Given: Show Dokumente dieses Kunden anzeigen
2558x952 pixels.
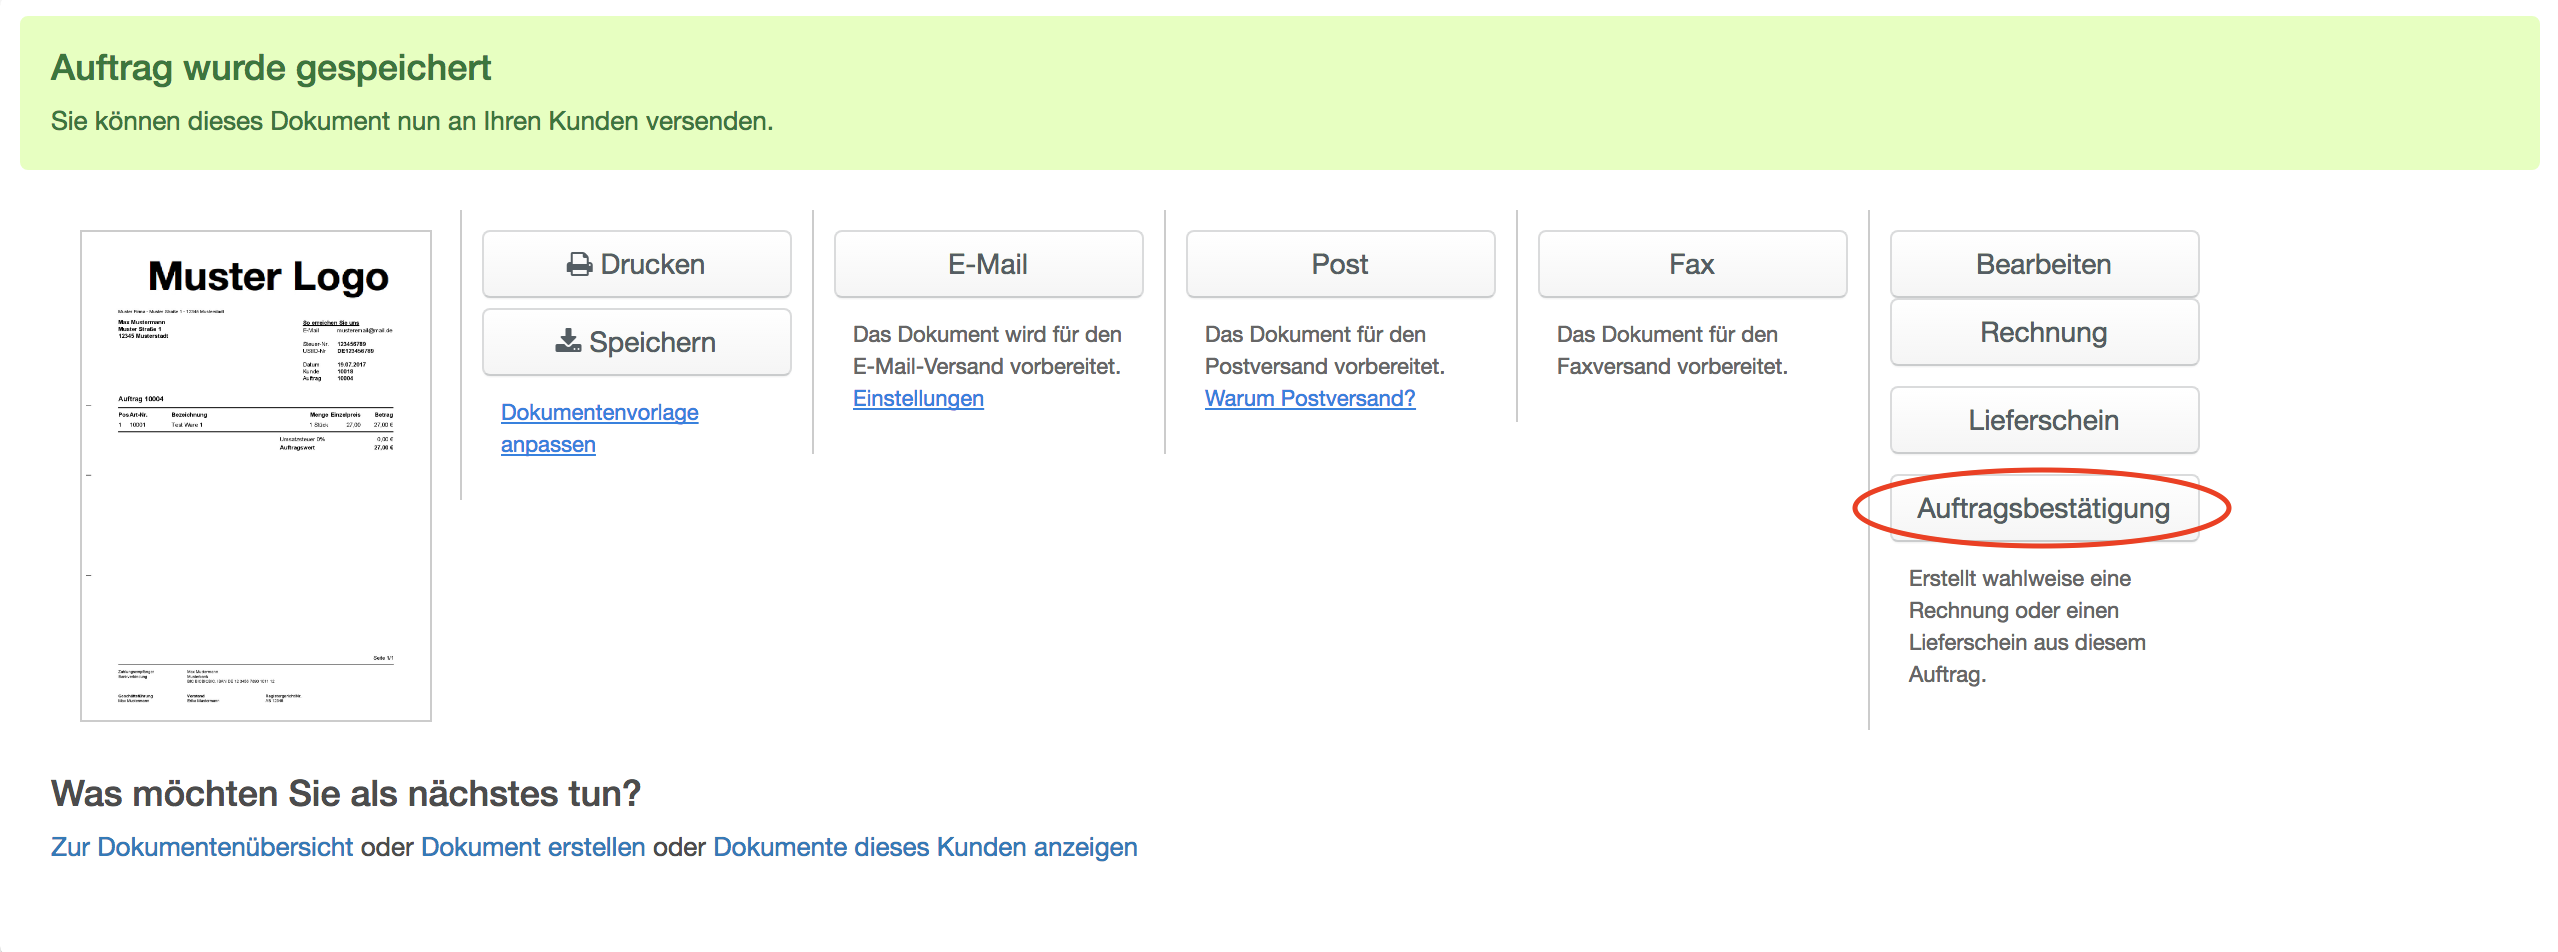Looking at the screenshot, I should [925, 847].
